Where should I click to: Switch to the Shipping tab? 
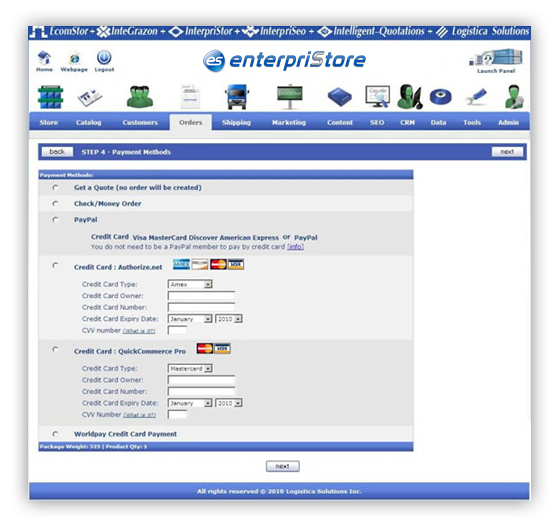coord(236,122)
